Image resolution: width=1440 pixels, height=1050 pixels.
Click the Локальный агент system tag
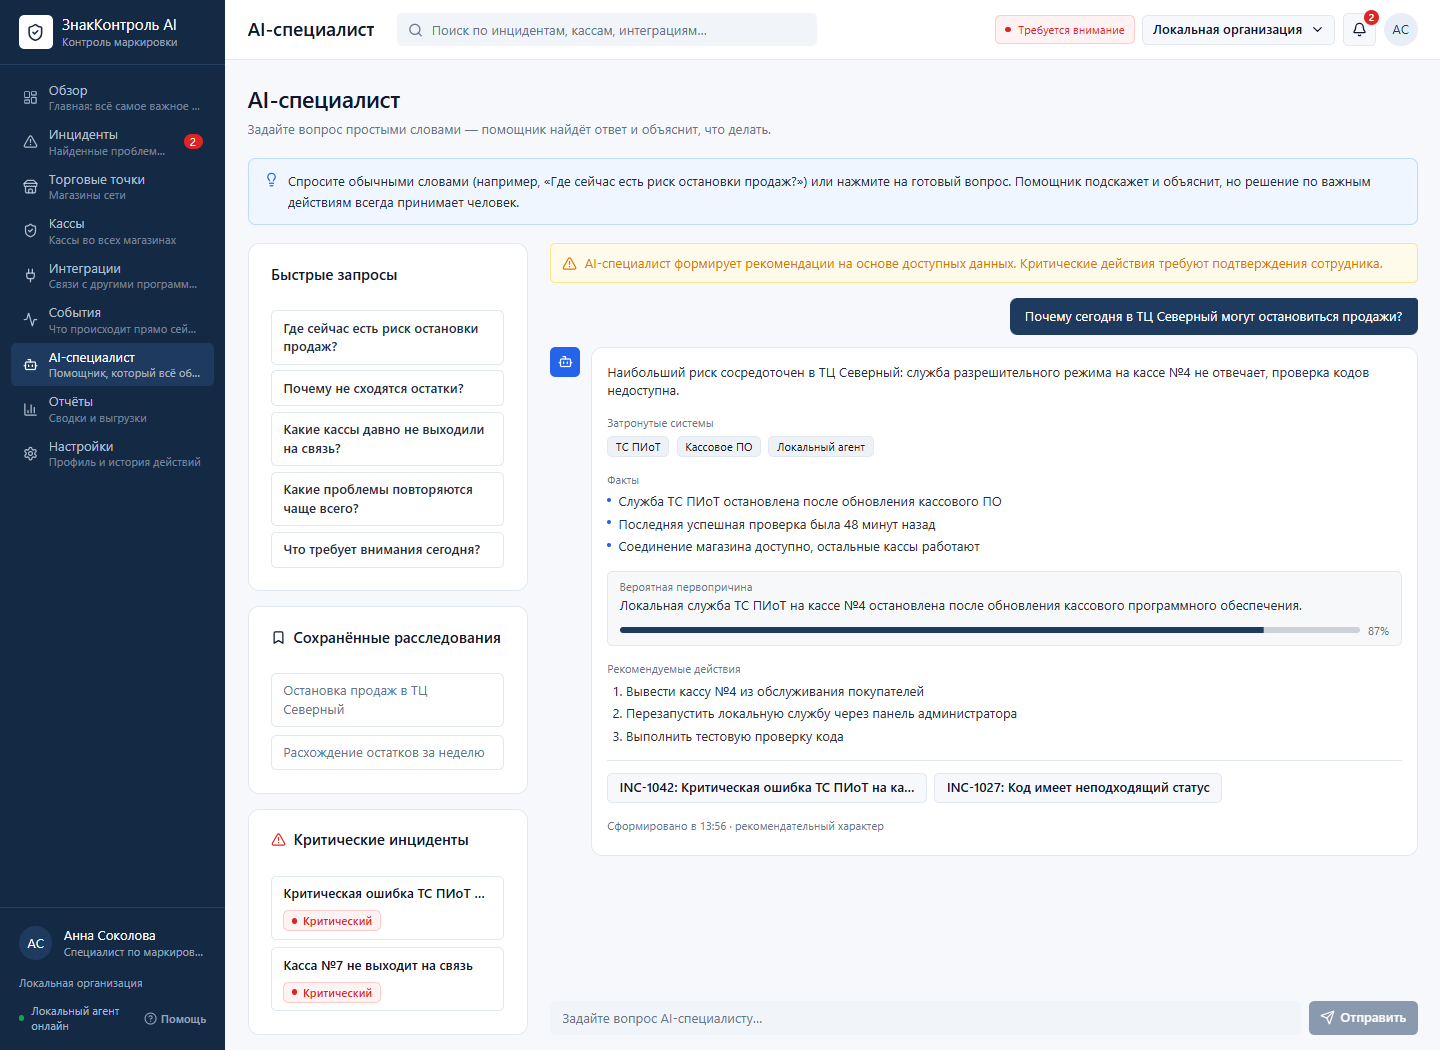coord(821,447)
